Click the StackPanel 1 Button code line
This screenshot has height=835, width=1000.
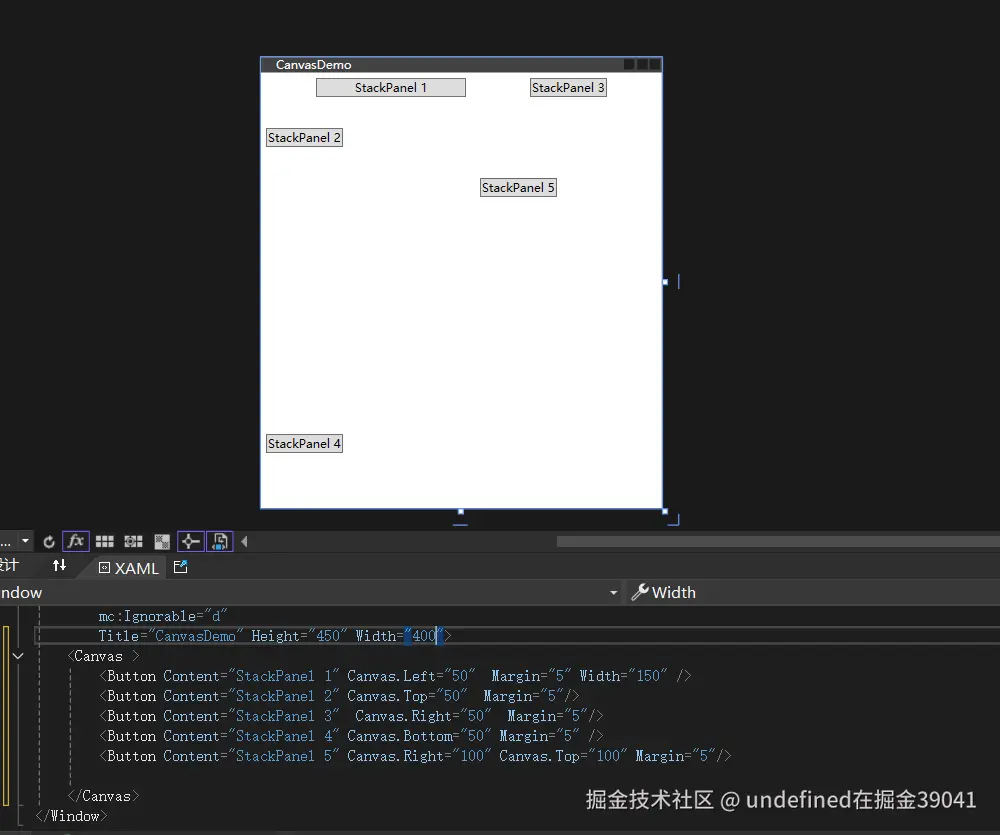395,676
